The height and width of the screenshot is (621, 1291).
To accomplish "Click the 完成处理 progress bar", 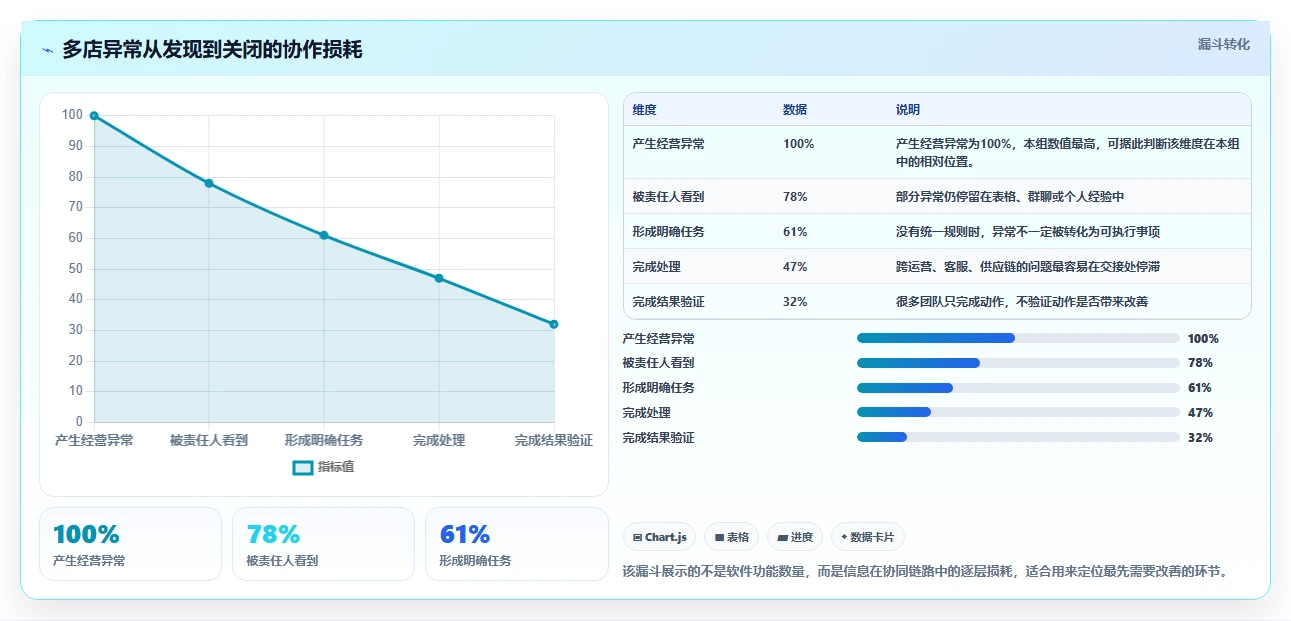I will [x=1018, y=412].
